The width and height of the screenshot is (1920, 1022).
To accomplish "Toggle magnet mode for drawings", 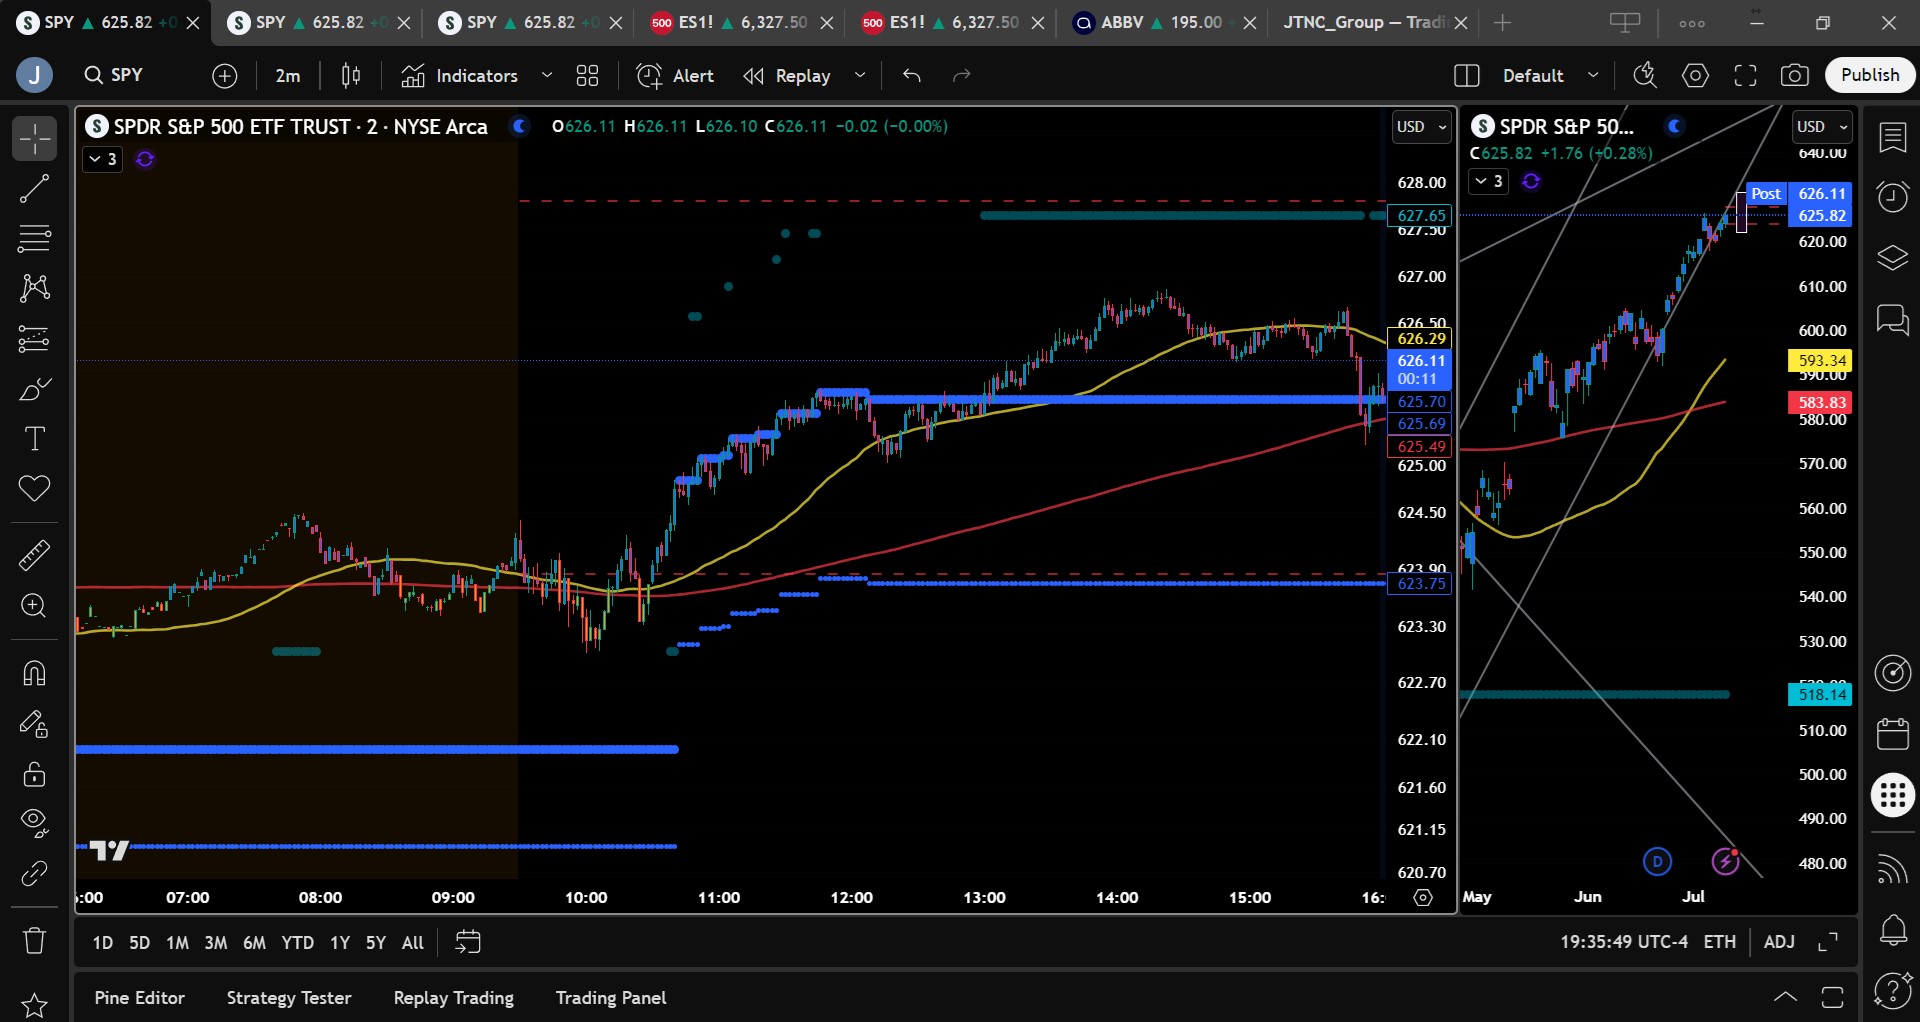I will 34,673.
